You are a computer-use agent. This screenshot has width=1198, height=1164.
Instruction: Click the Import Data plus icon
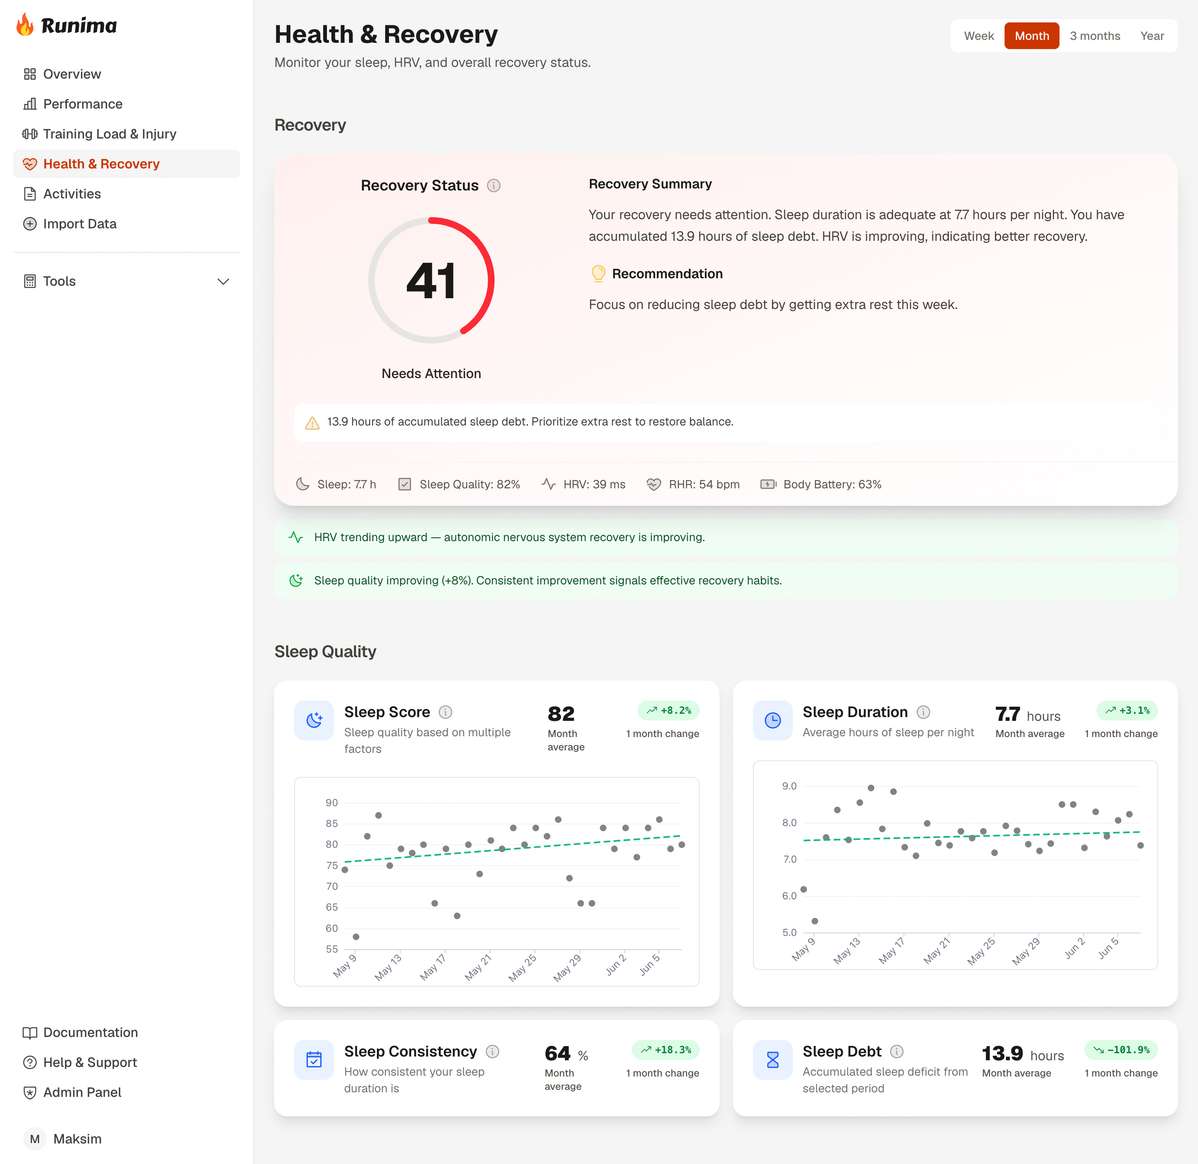[30, 224]
